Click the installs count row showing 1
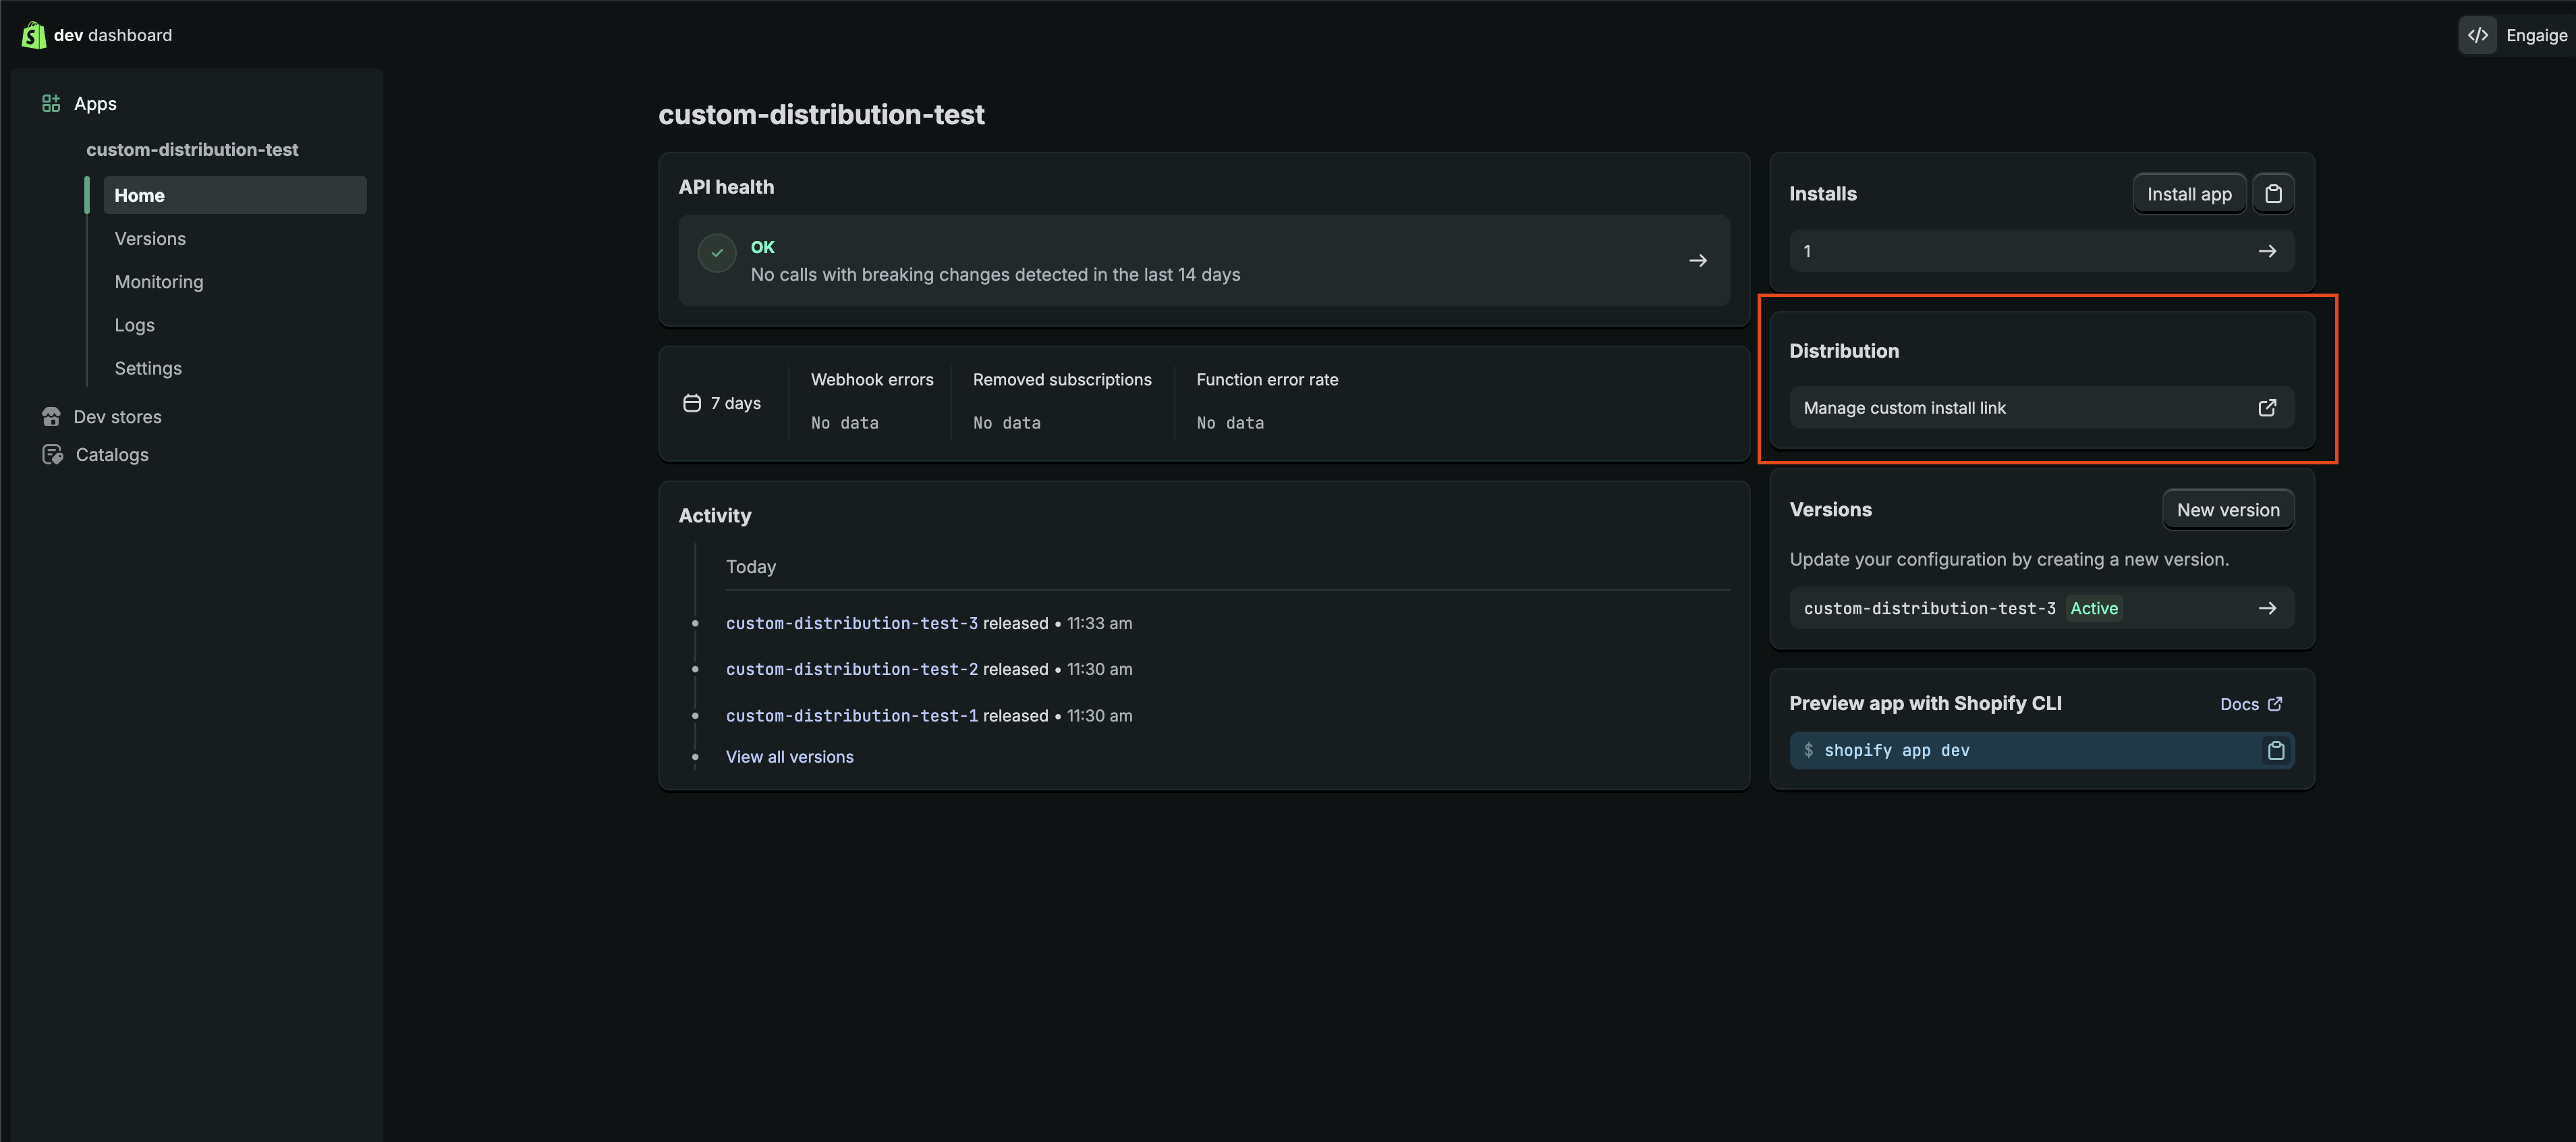 coord(2041,251)
